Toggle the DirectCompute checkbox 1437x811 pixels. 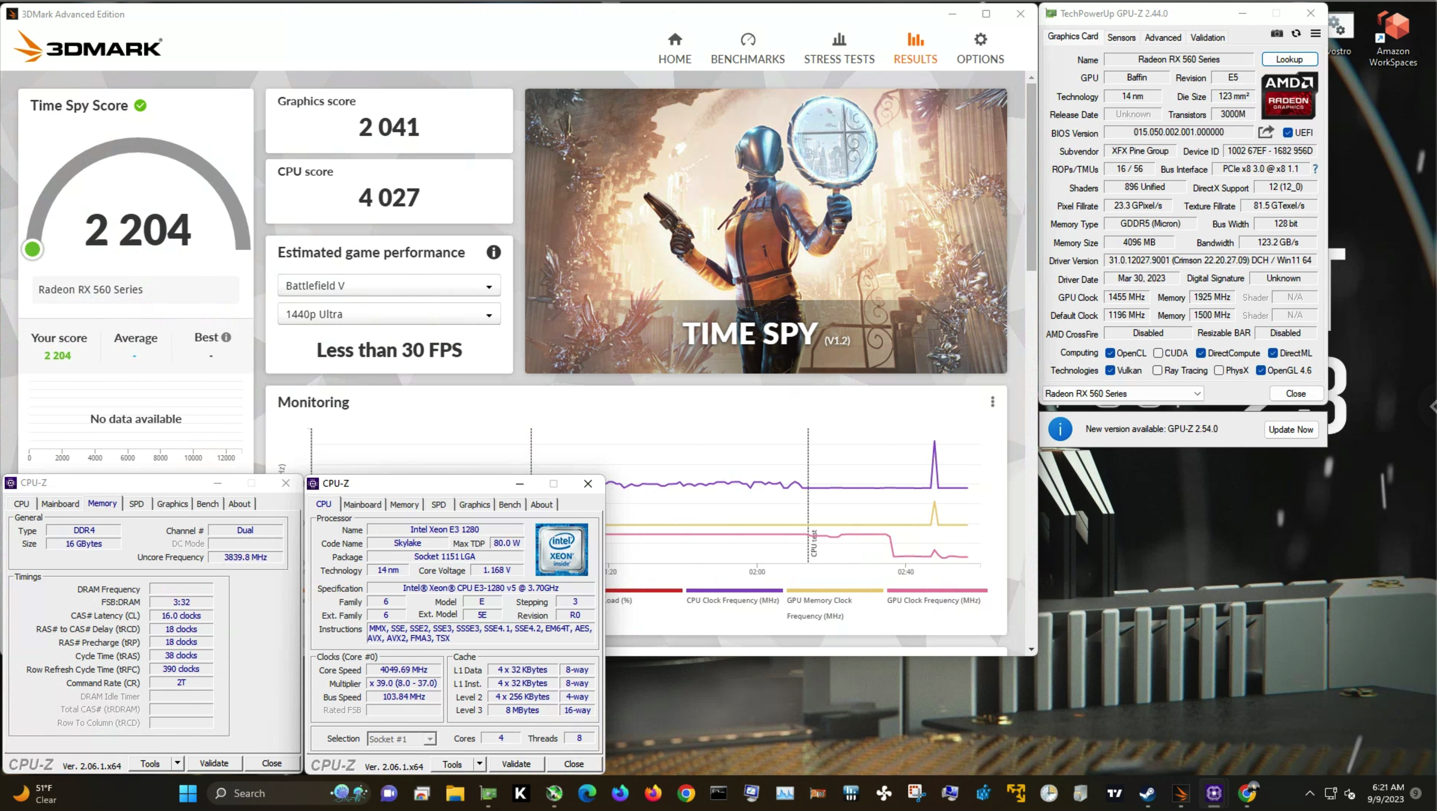pyautogui.click(x=1201, y=353)
